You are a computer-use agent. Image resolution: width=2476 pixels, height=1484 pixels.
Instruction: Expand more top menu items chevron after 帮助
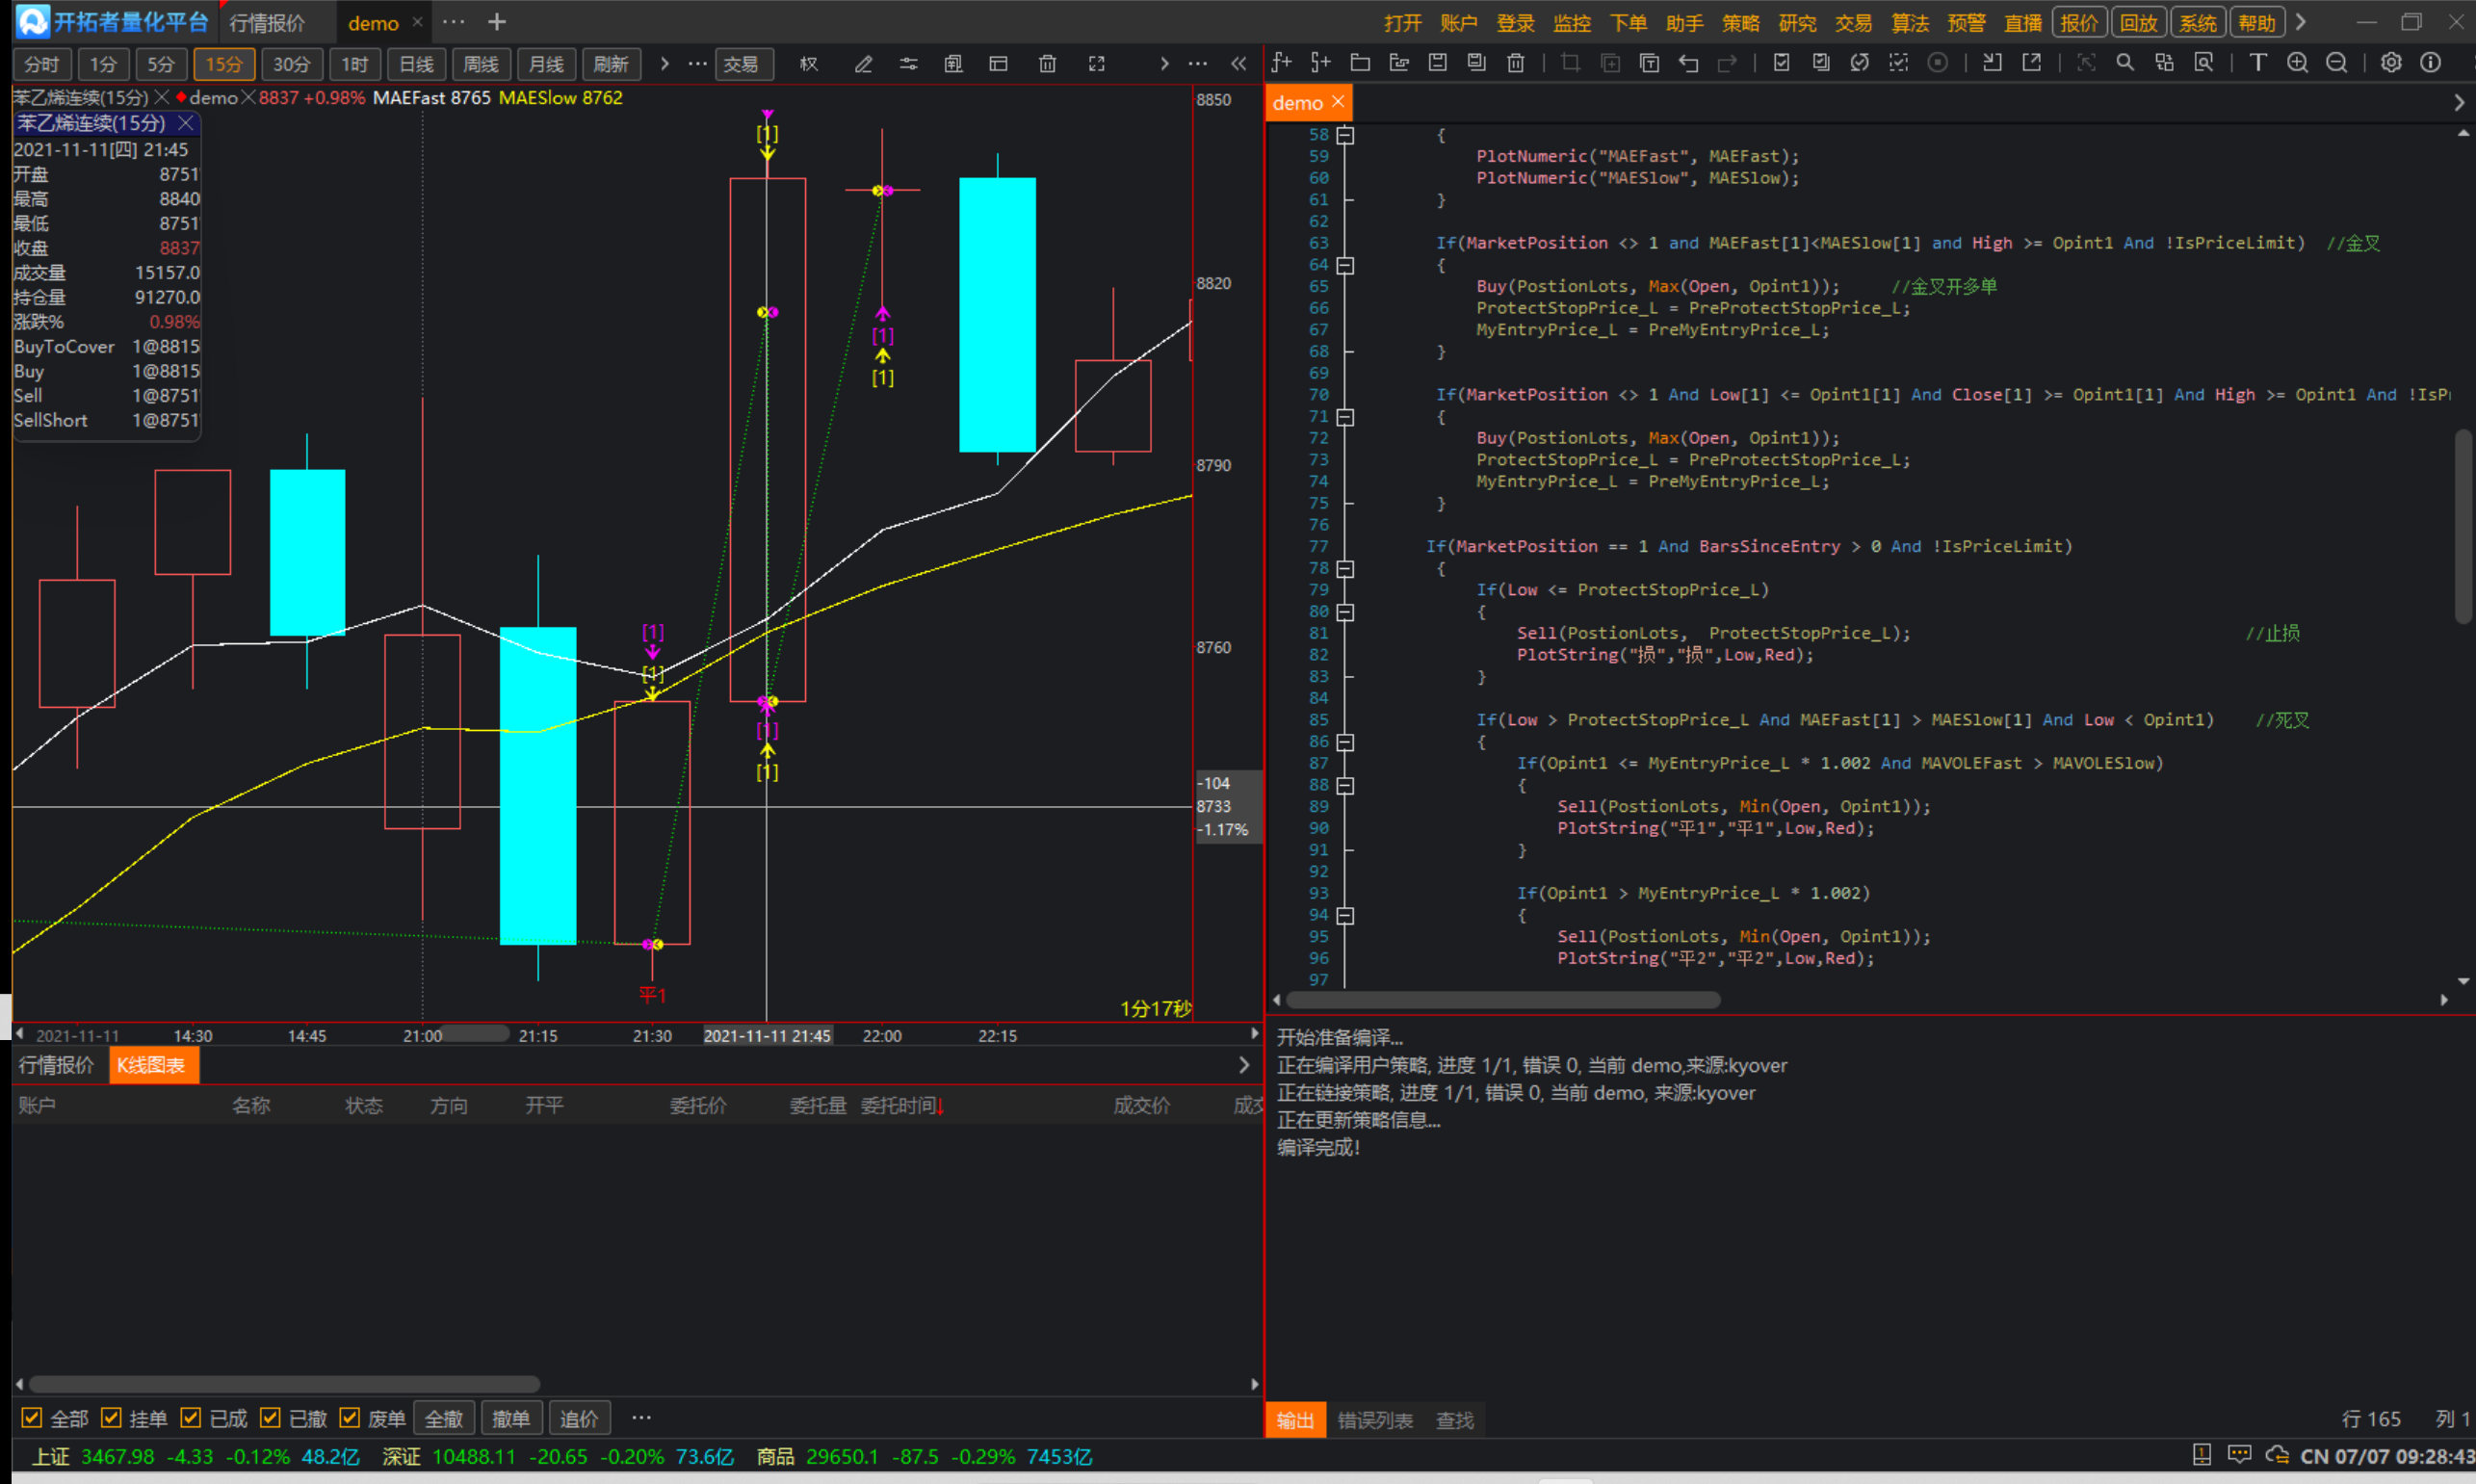2301,22
